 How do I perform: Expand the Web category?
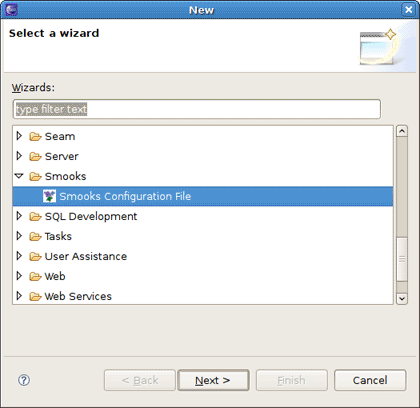(19, 276)
